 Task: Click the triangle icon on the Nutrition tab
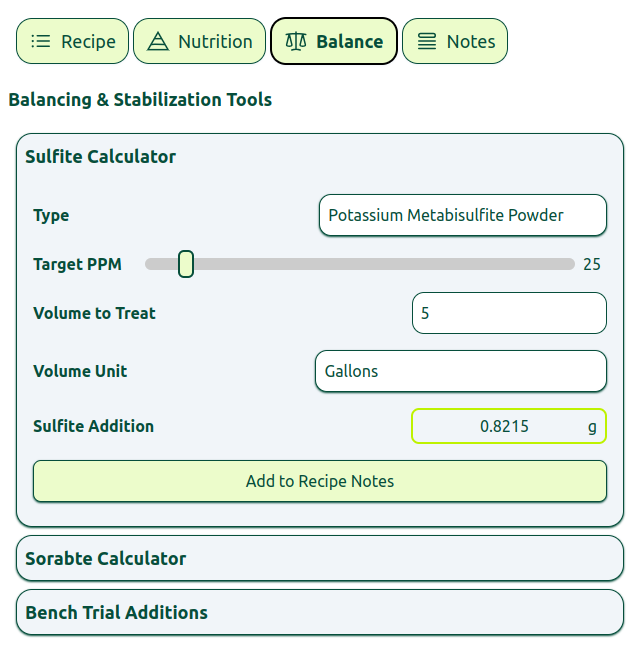158,42
